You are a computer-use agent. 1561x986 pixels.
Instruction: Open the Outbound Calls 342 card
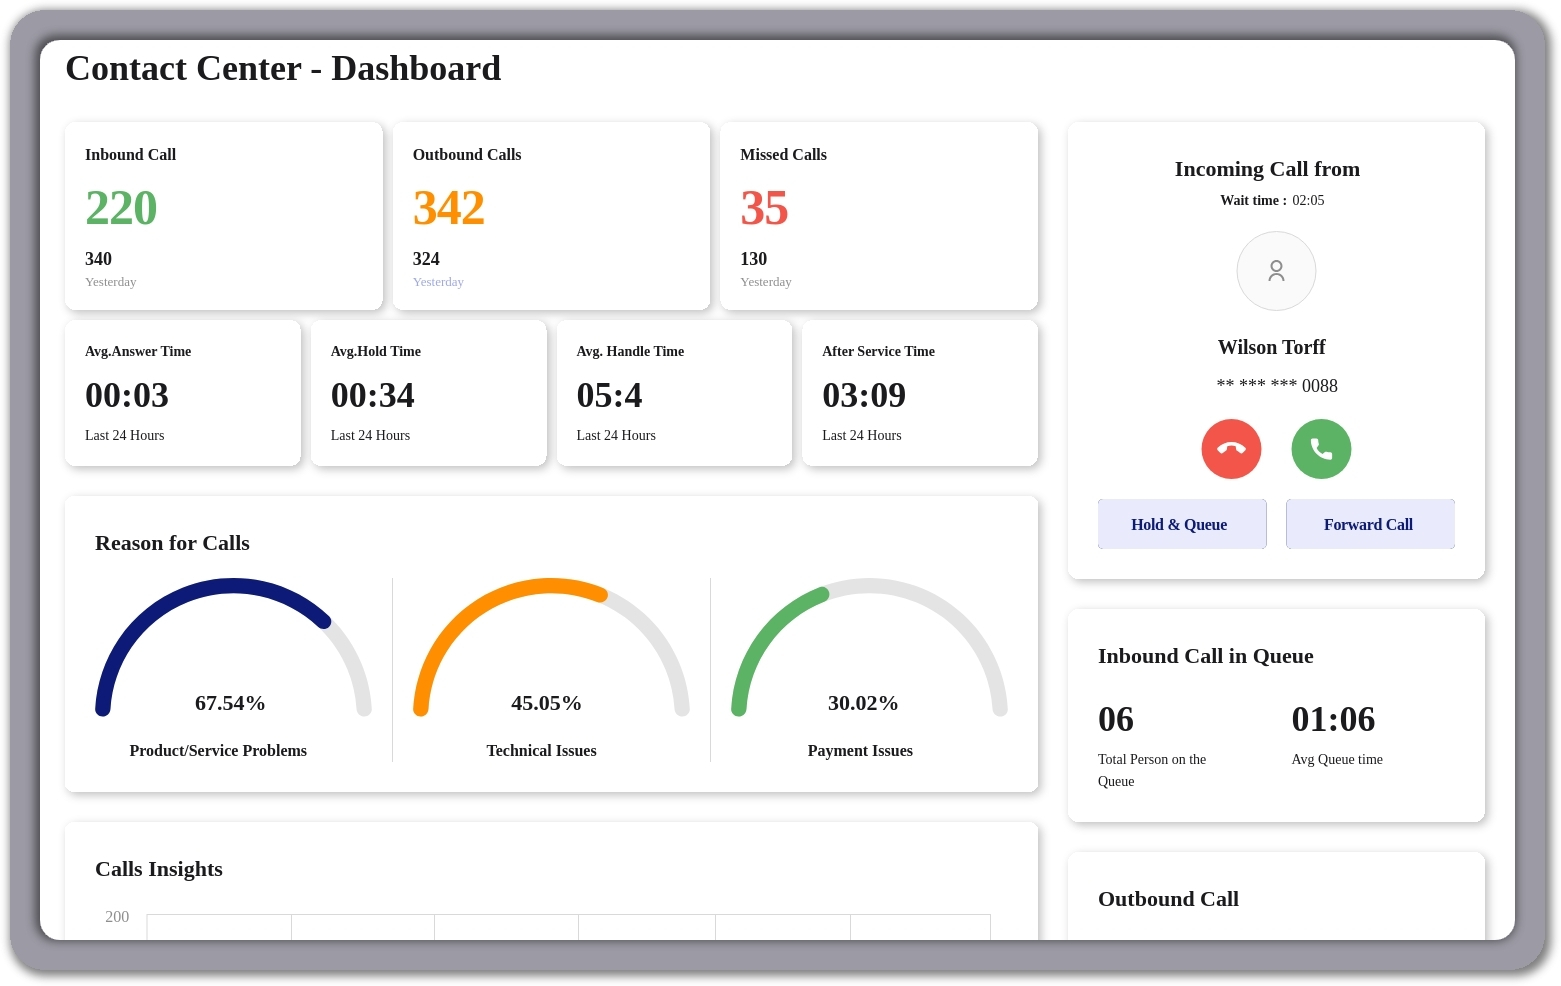pyautogui.click(x=551, y=215)
